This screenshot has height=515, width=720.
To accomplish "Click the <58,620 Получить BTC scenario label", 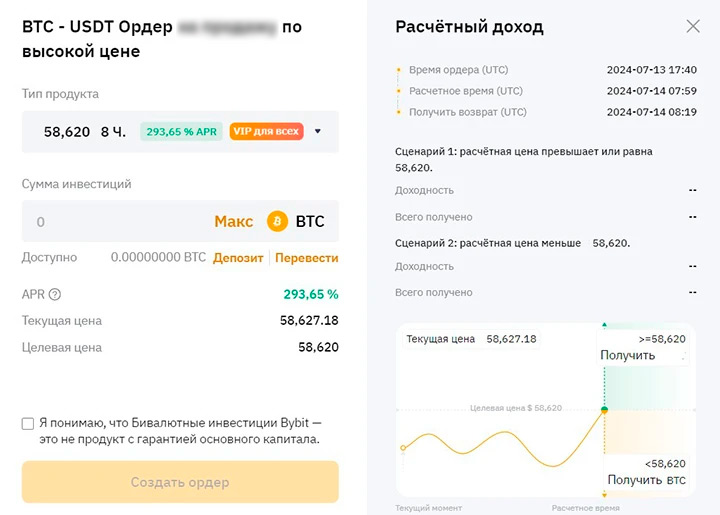I will pos(646,472).
